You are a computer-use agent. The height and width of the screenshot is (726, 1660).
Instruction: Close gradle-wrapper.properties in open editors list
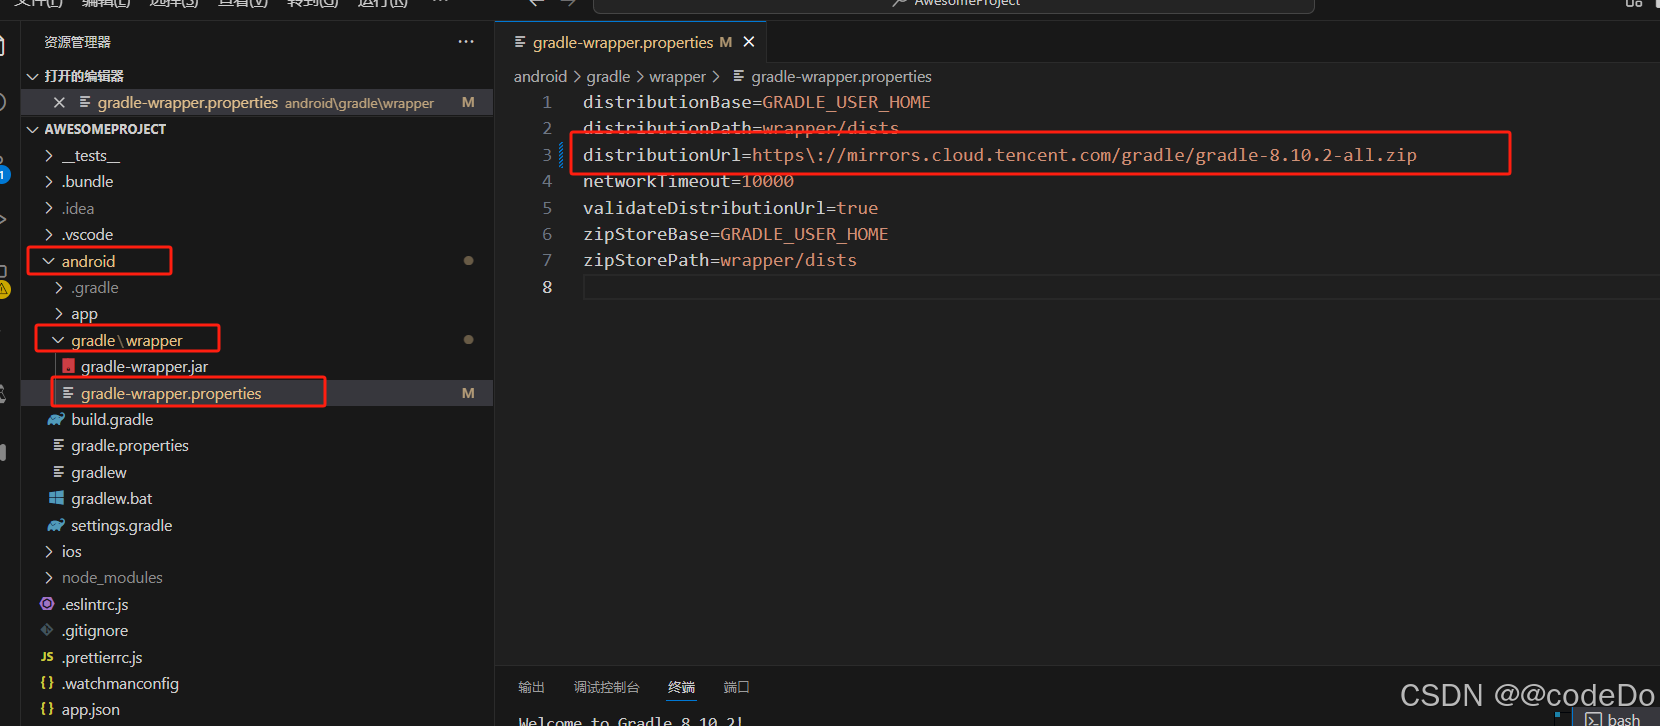pyautogui.click(x=59, y=103)
